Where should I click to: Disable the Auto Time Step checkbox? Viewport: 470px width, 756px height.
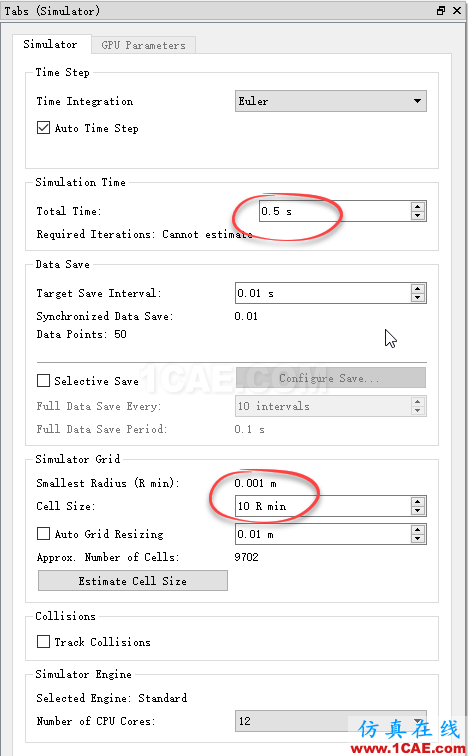tap(43, 128)
